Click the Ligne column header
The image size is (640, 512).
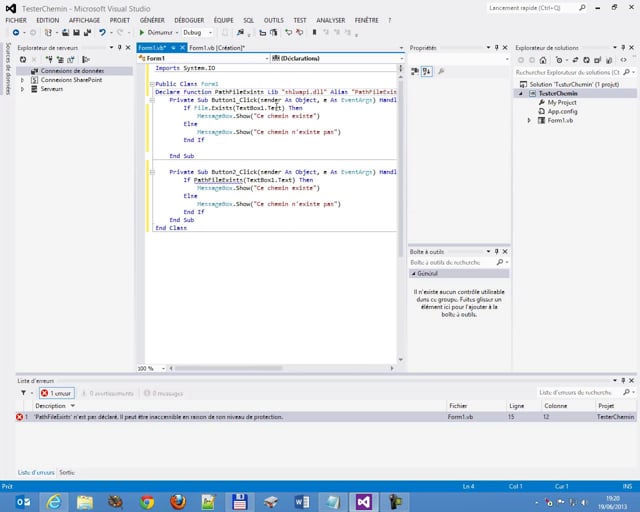517,406
